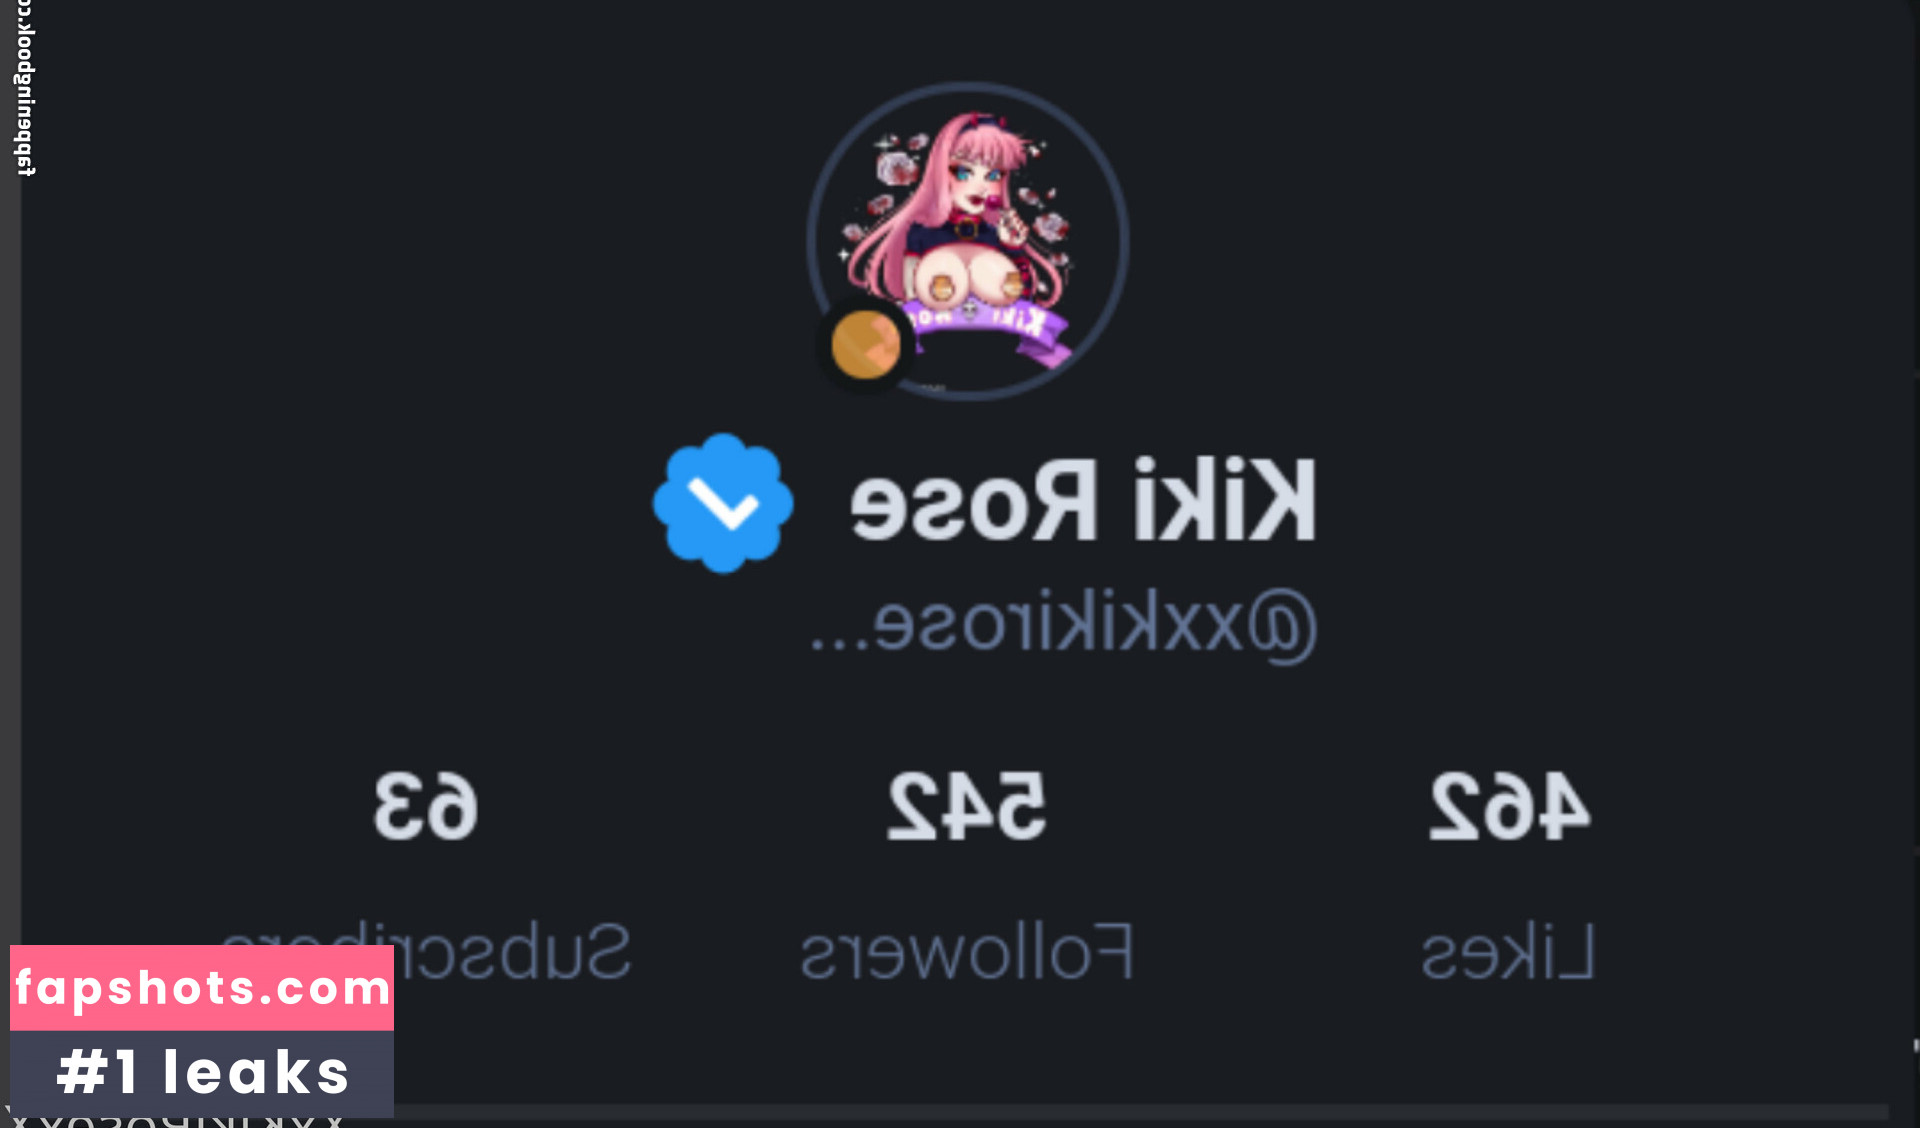Image resolution: width=1920 pixels, height=1128 pixels.
Task: Click the horizontal scrollbar along the bottom
Action: (1140, 1113)
